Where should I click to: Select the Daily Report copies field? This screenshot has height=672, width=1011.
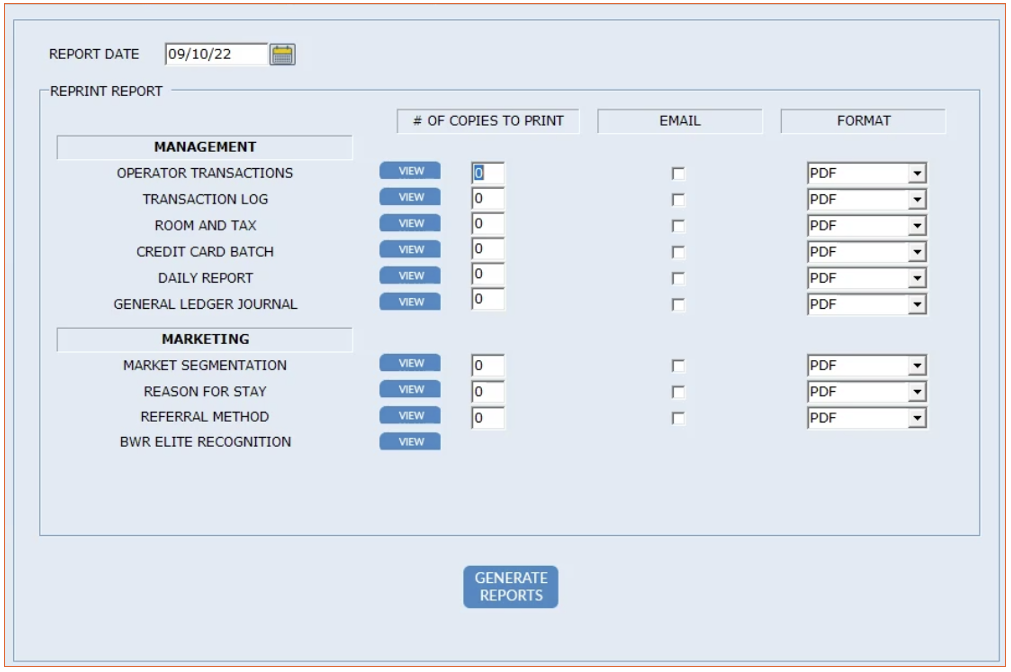tap(488, 275)
